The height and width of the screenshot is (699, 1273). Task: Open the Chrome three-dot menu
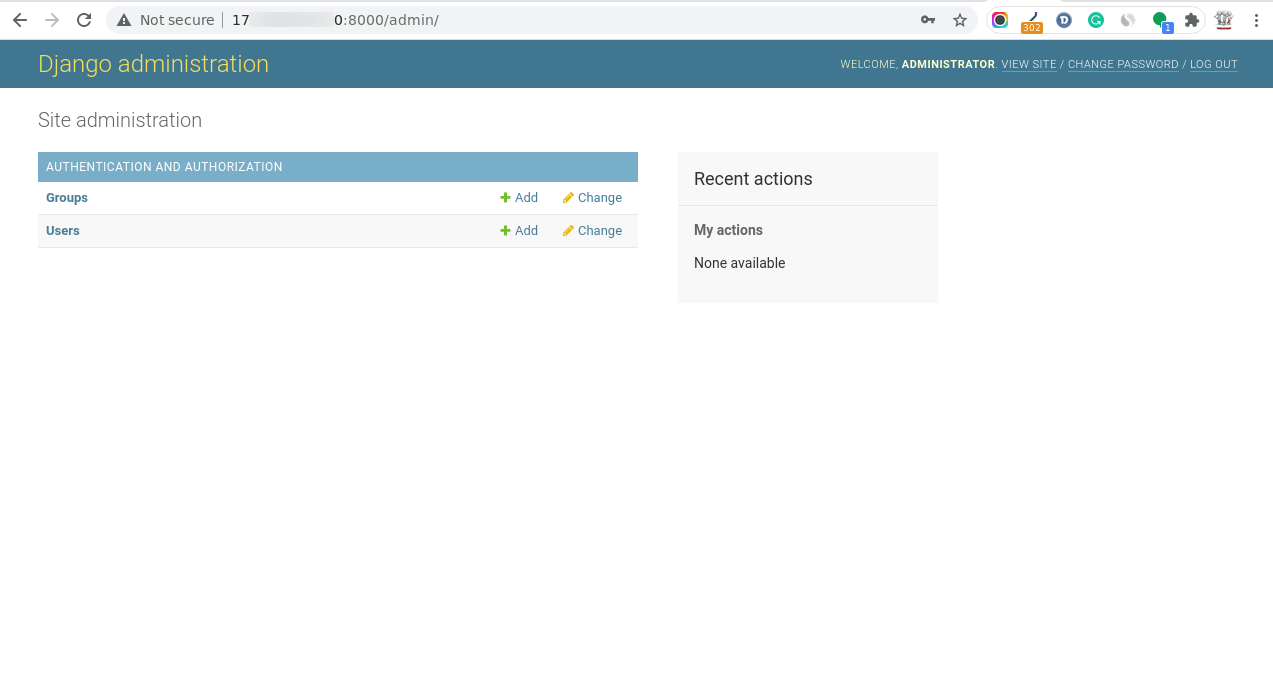(x=1256, y=20)
